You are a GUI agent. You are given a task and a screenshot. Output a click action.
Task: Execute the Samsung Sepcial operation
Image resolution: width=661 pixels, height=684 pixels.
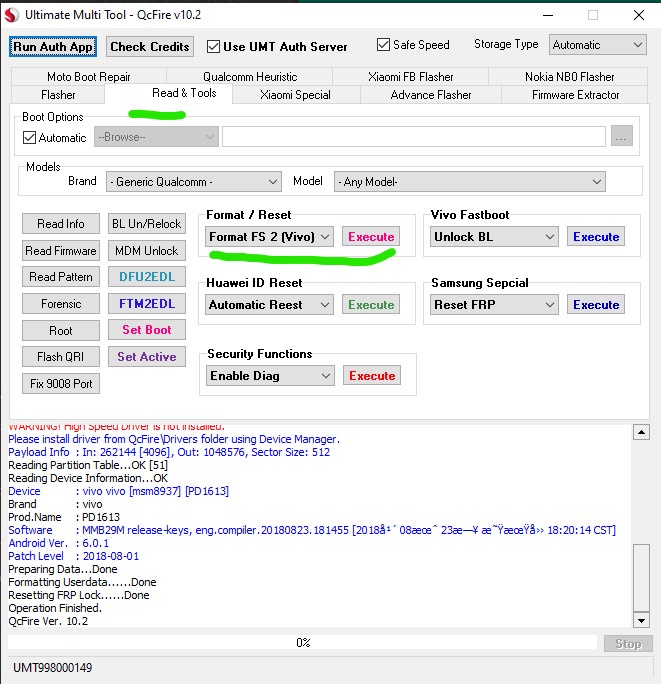pyautogui.click(x=596, y=304)
